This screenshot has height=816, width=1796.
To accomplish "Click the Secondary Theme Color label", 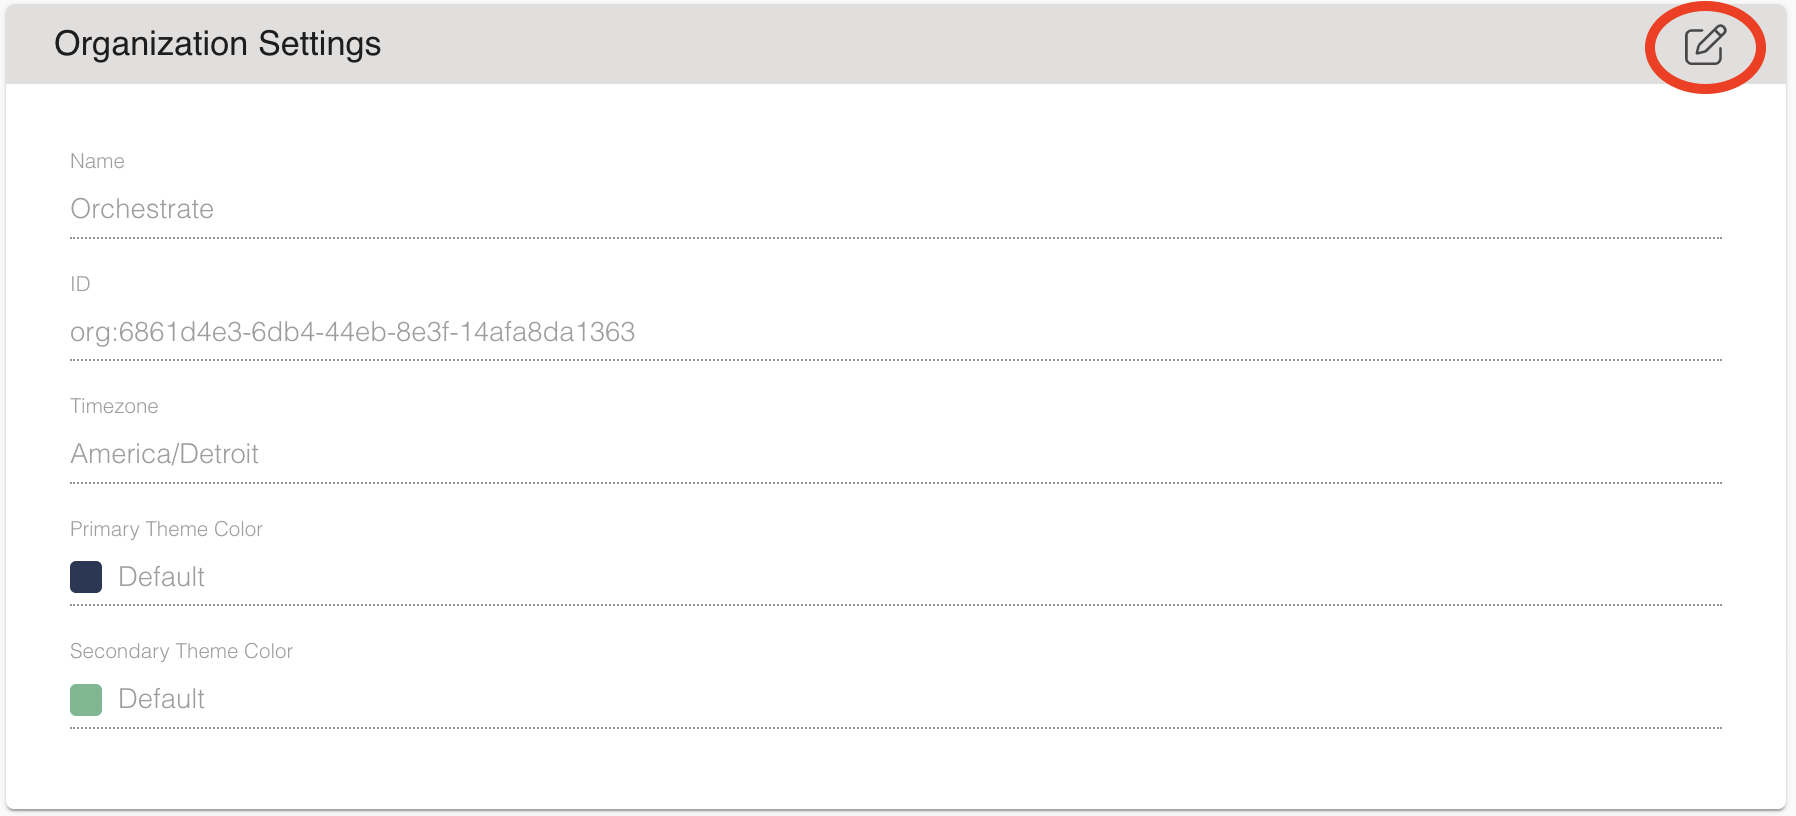I will [181, 651].
